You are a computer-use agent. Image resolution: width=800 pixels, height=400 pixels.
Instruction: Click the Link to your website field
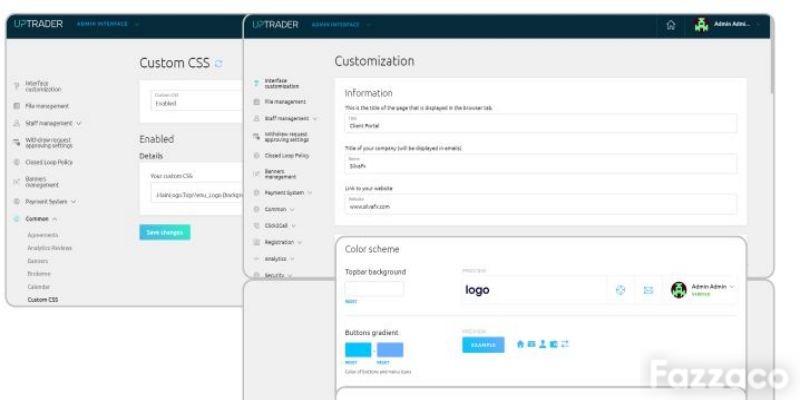pos(541,204)
